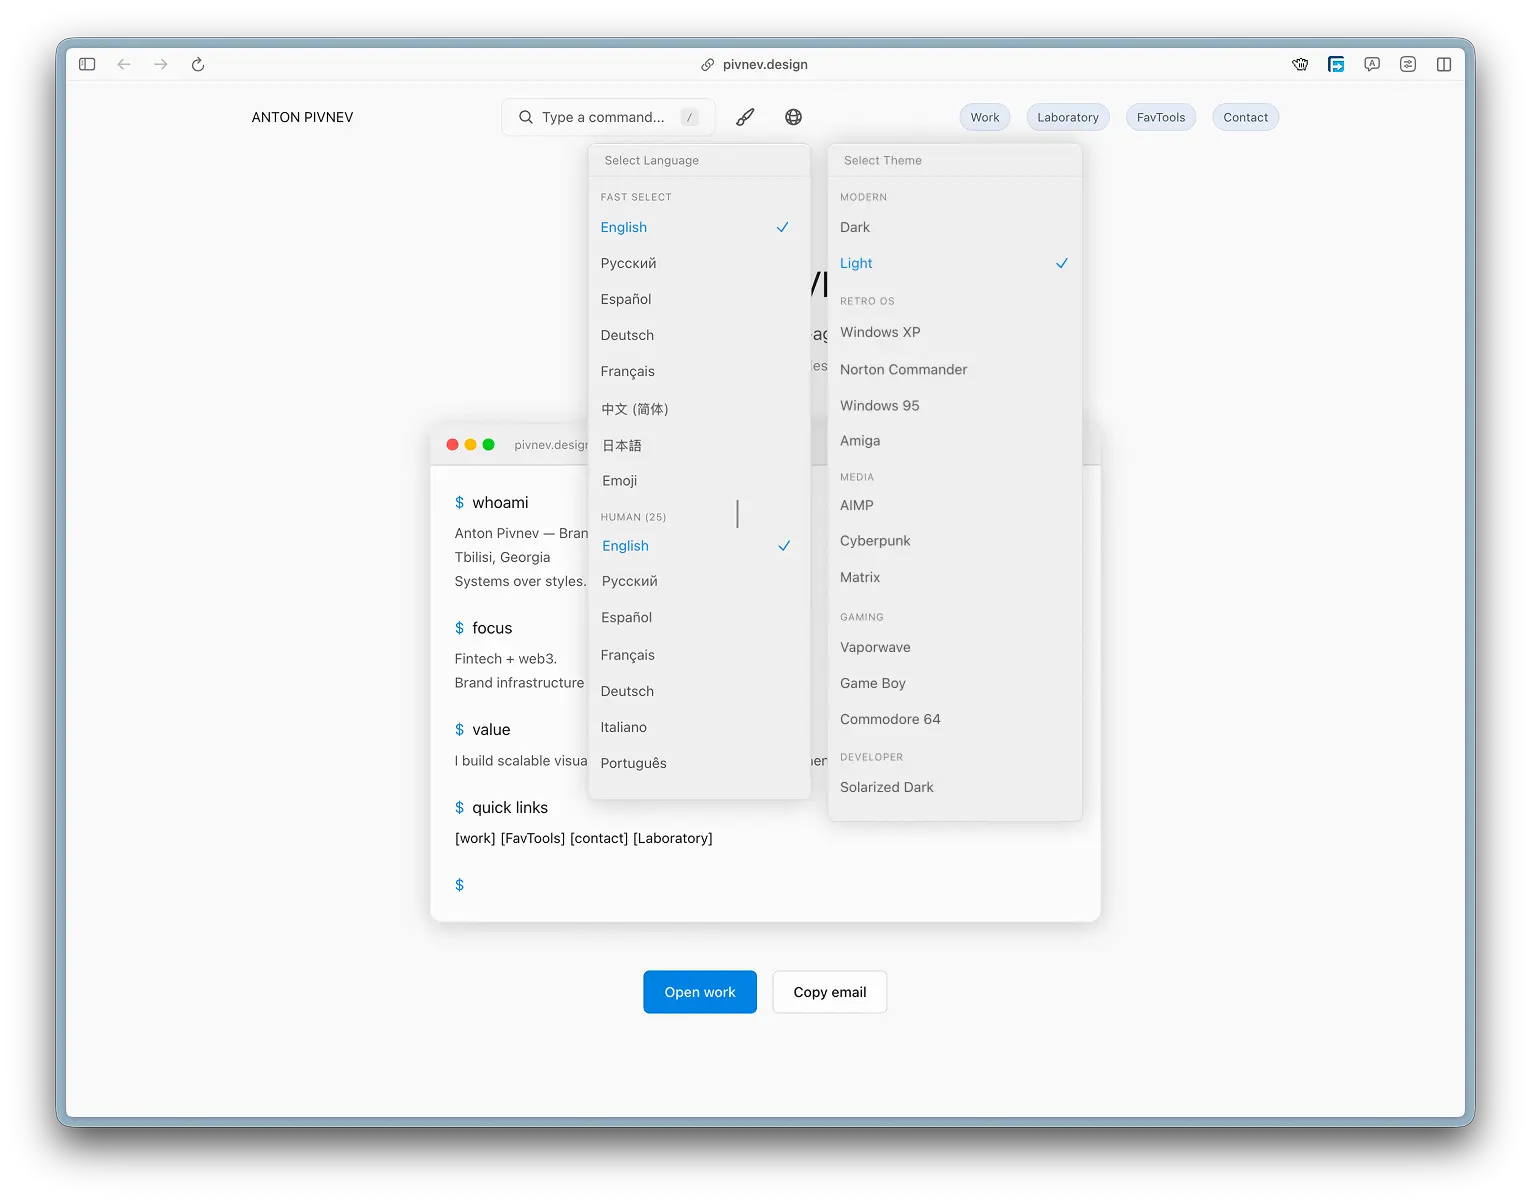Reload the pivnev.design page
Viewport: 1531px width, 1201px height.
click(197, 64)
